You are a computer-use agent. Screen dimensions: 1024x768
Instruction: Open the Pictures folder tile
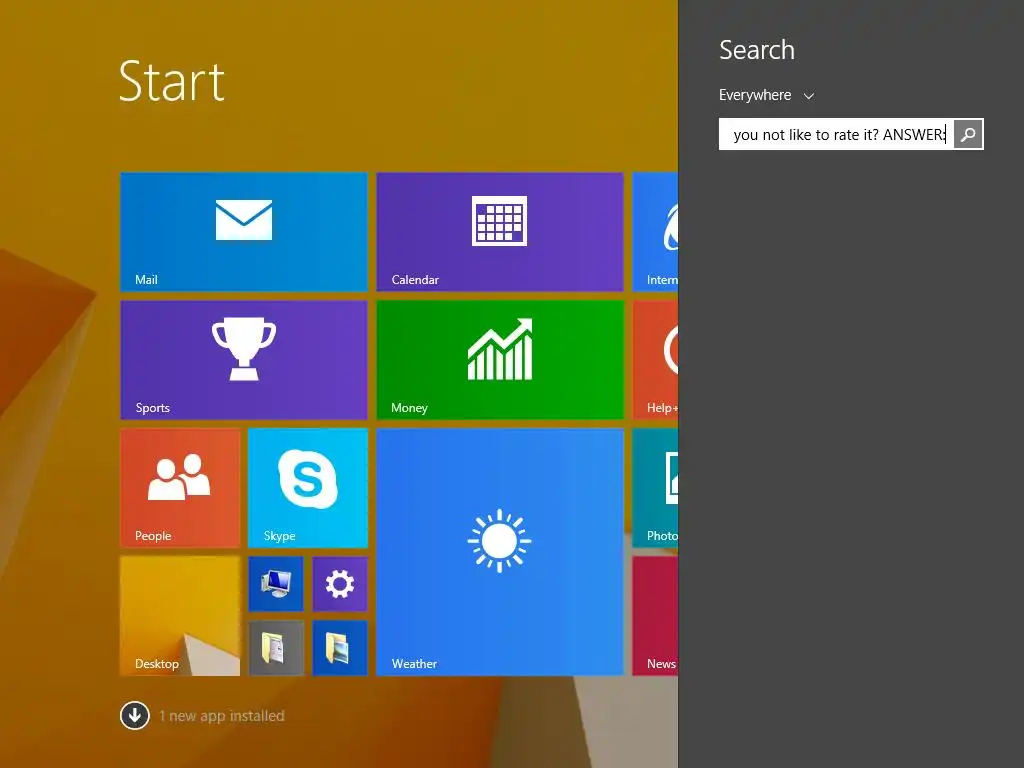(x=340, y=648)
